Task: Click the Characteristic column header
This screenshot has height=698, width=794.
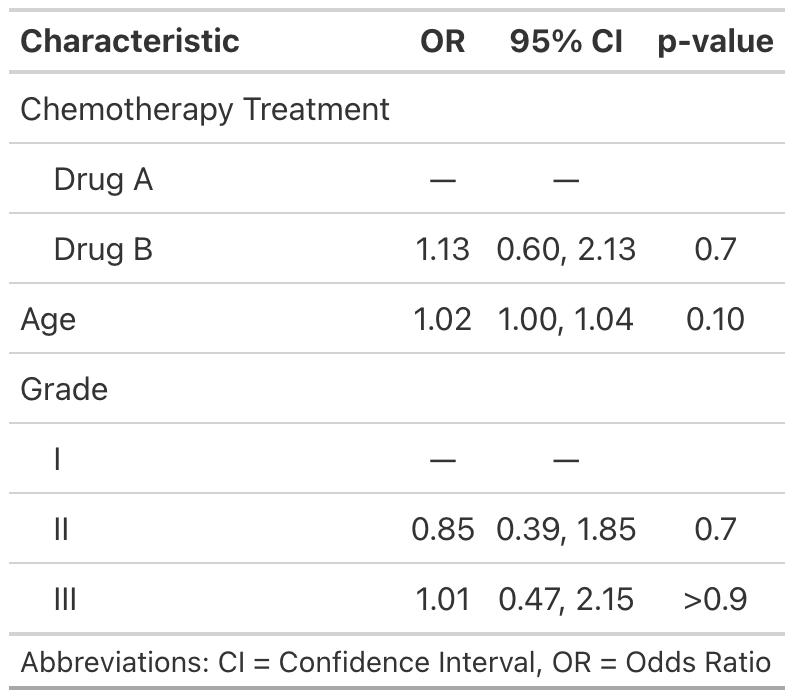Action: point(130,41)
